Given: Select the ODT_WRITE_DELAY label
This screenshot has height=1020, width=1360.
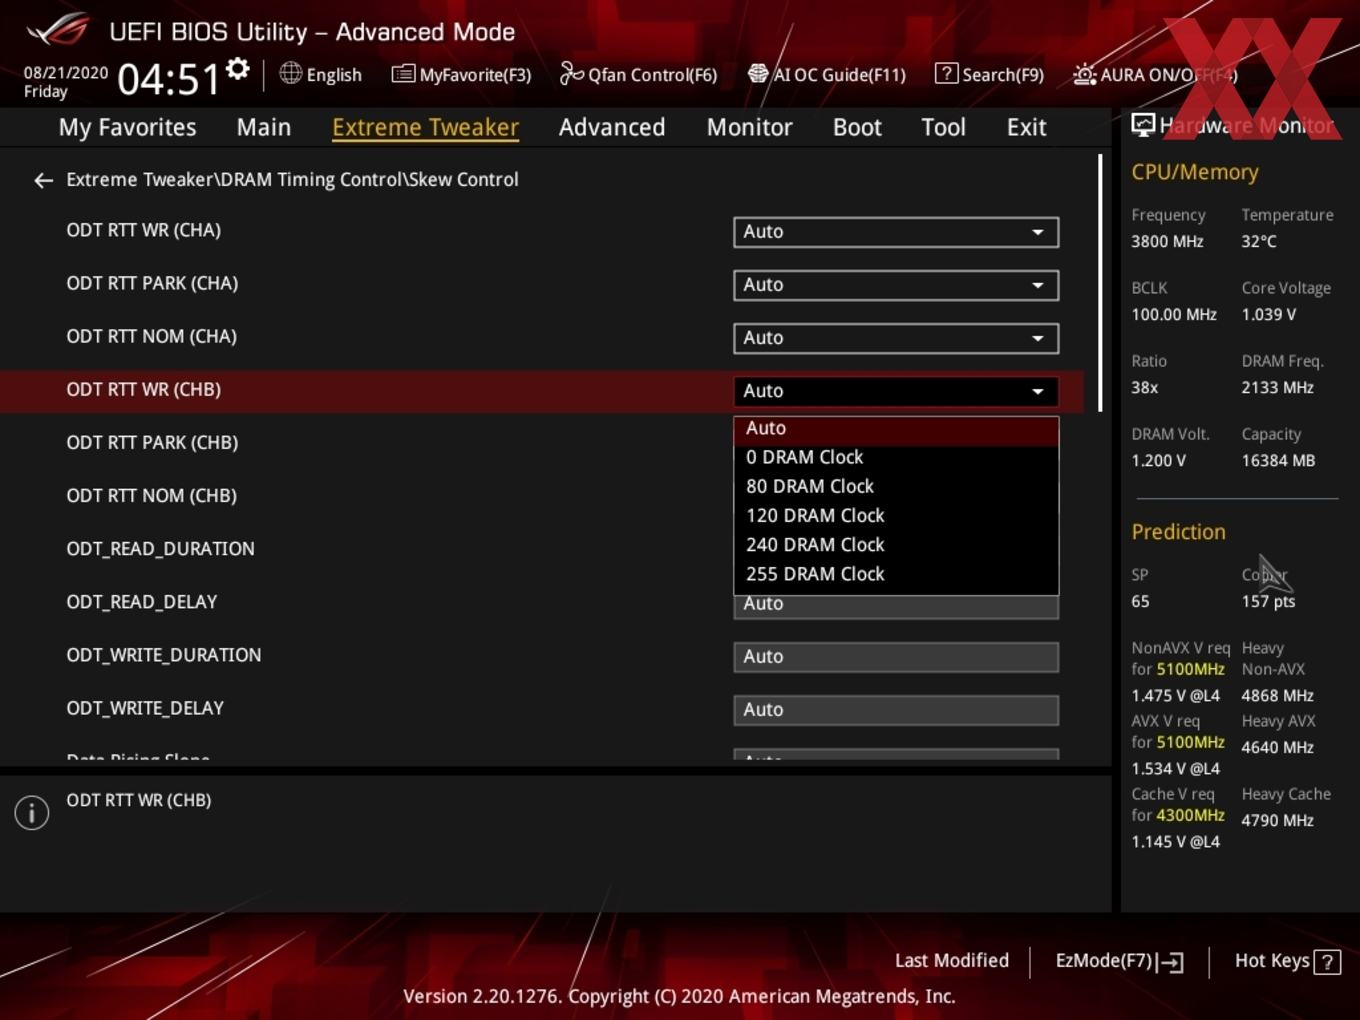Looking at the screenshot, I should [145, 708].
